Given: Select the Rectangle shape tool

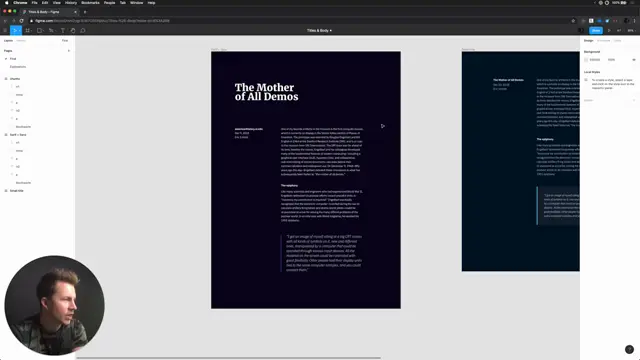Looking at the screenshot, I should click(x=40, y=30).
